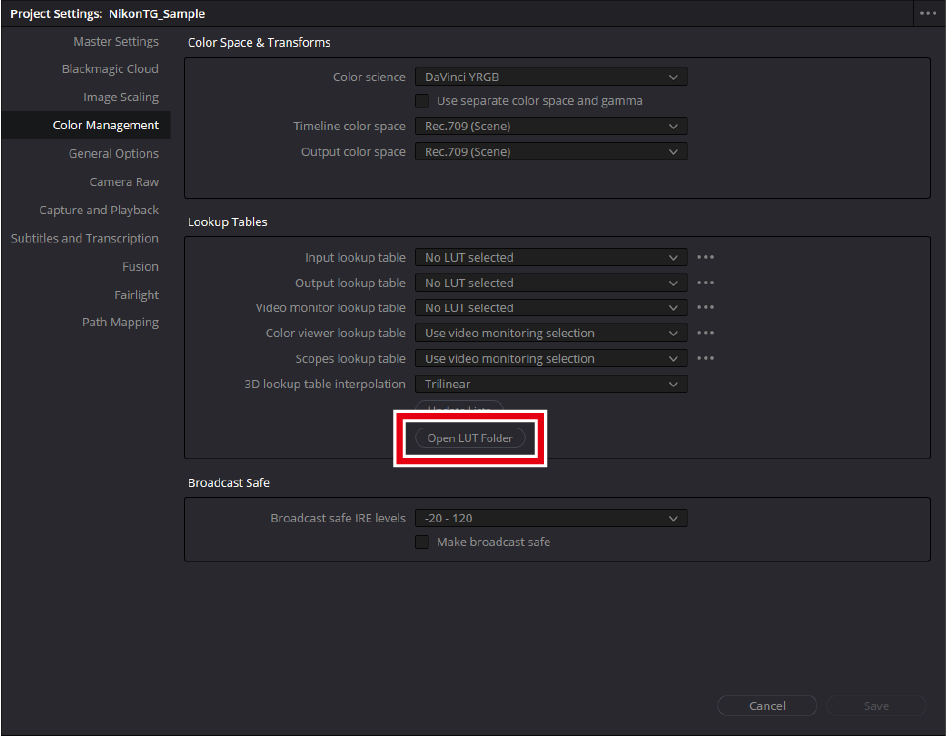Expand the Color science dropdown
The width and height of the screenshot is (946, 737).
click(550, 77)
